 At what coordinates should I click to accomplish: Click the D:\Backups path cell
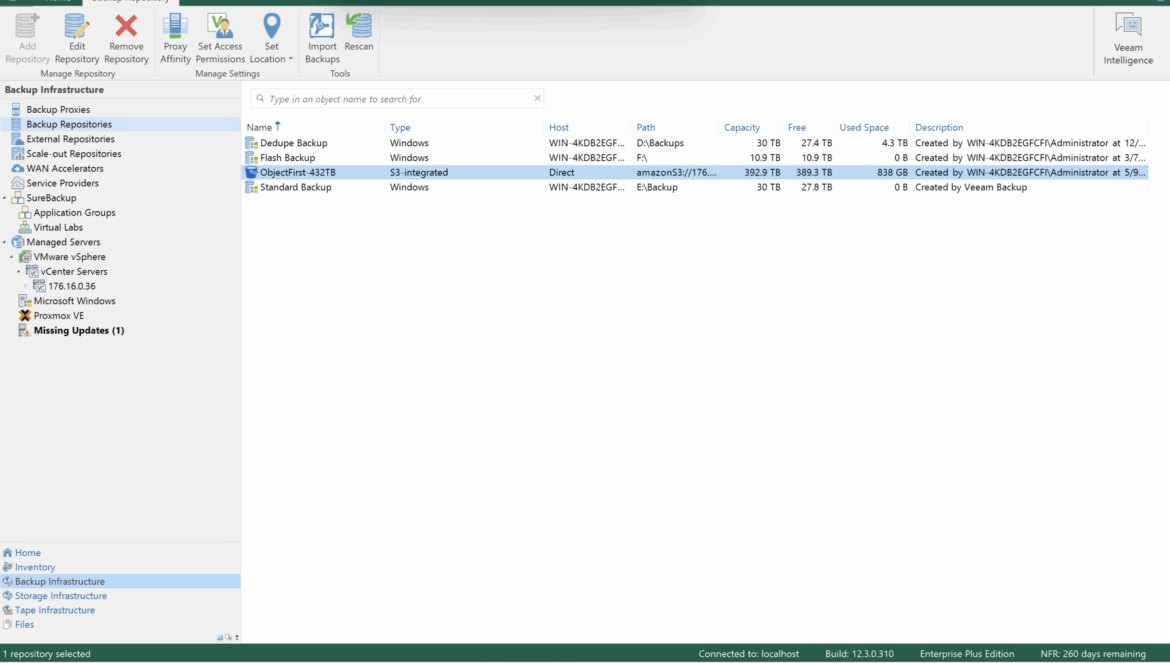click(x=660, y=143)
